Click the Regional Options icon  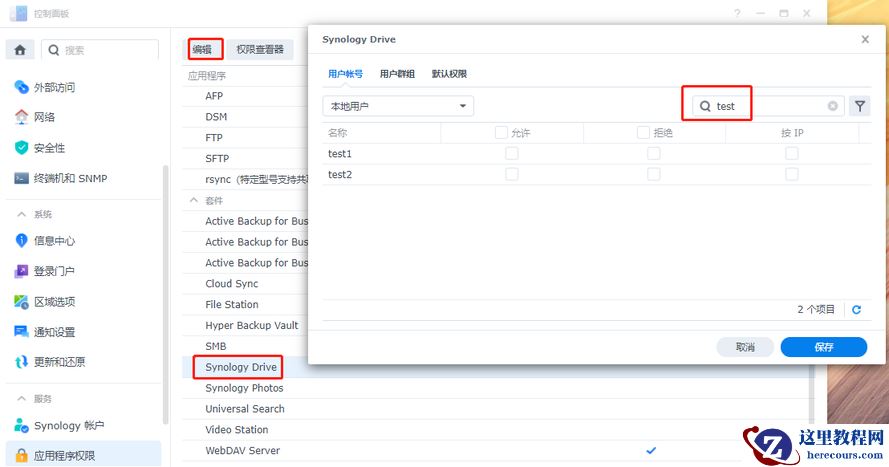(21, 302)
